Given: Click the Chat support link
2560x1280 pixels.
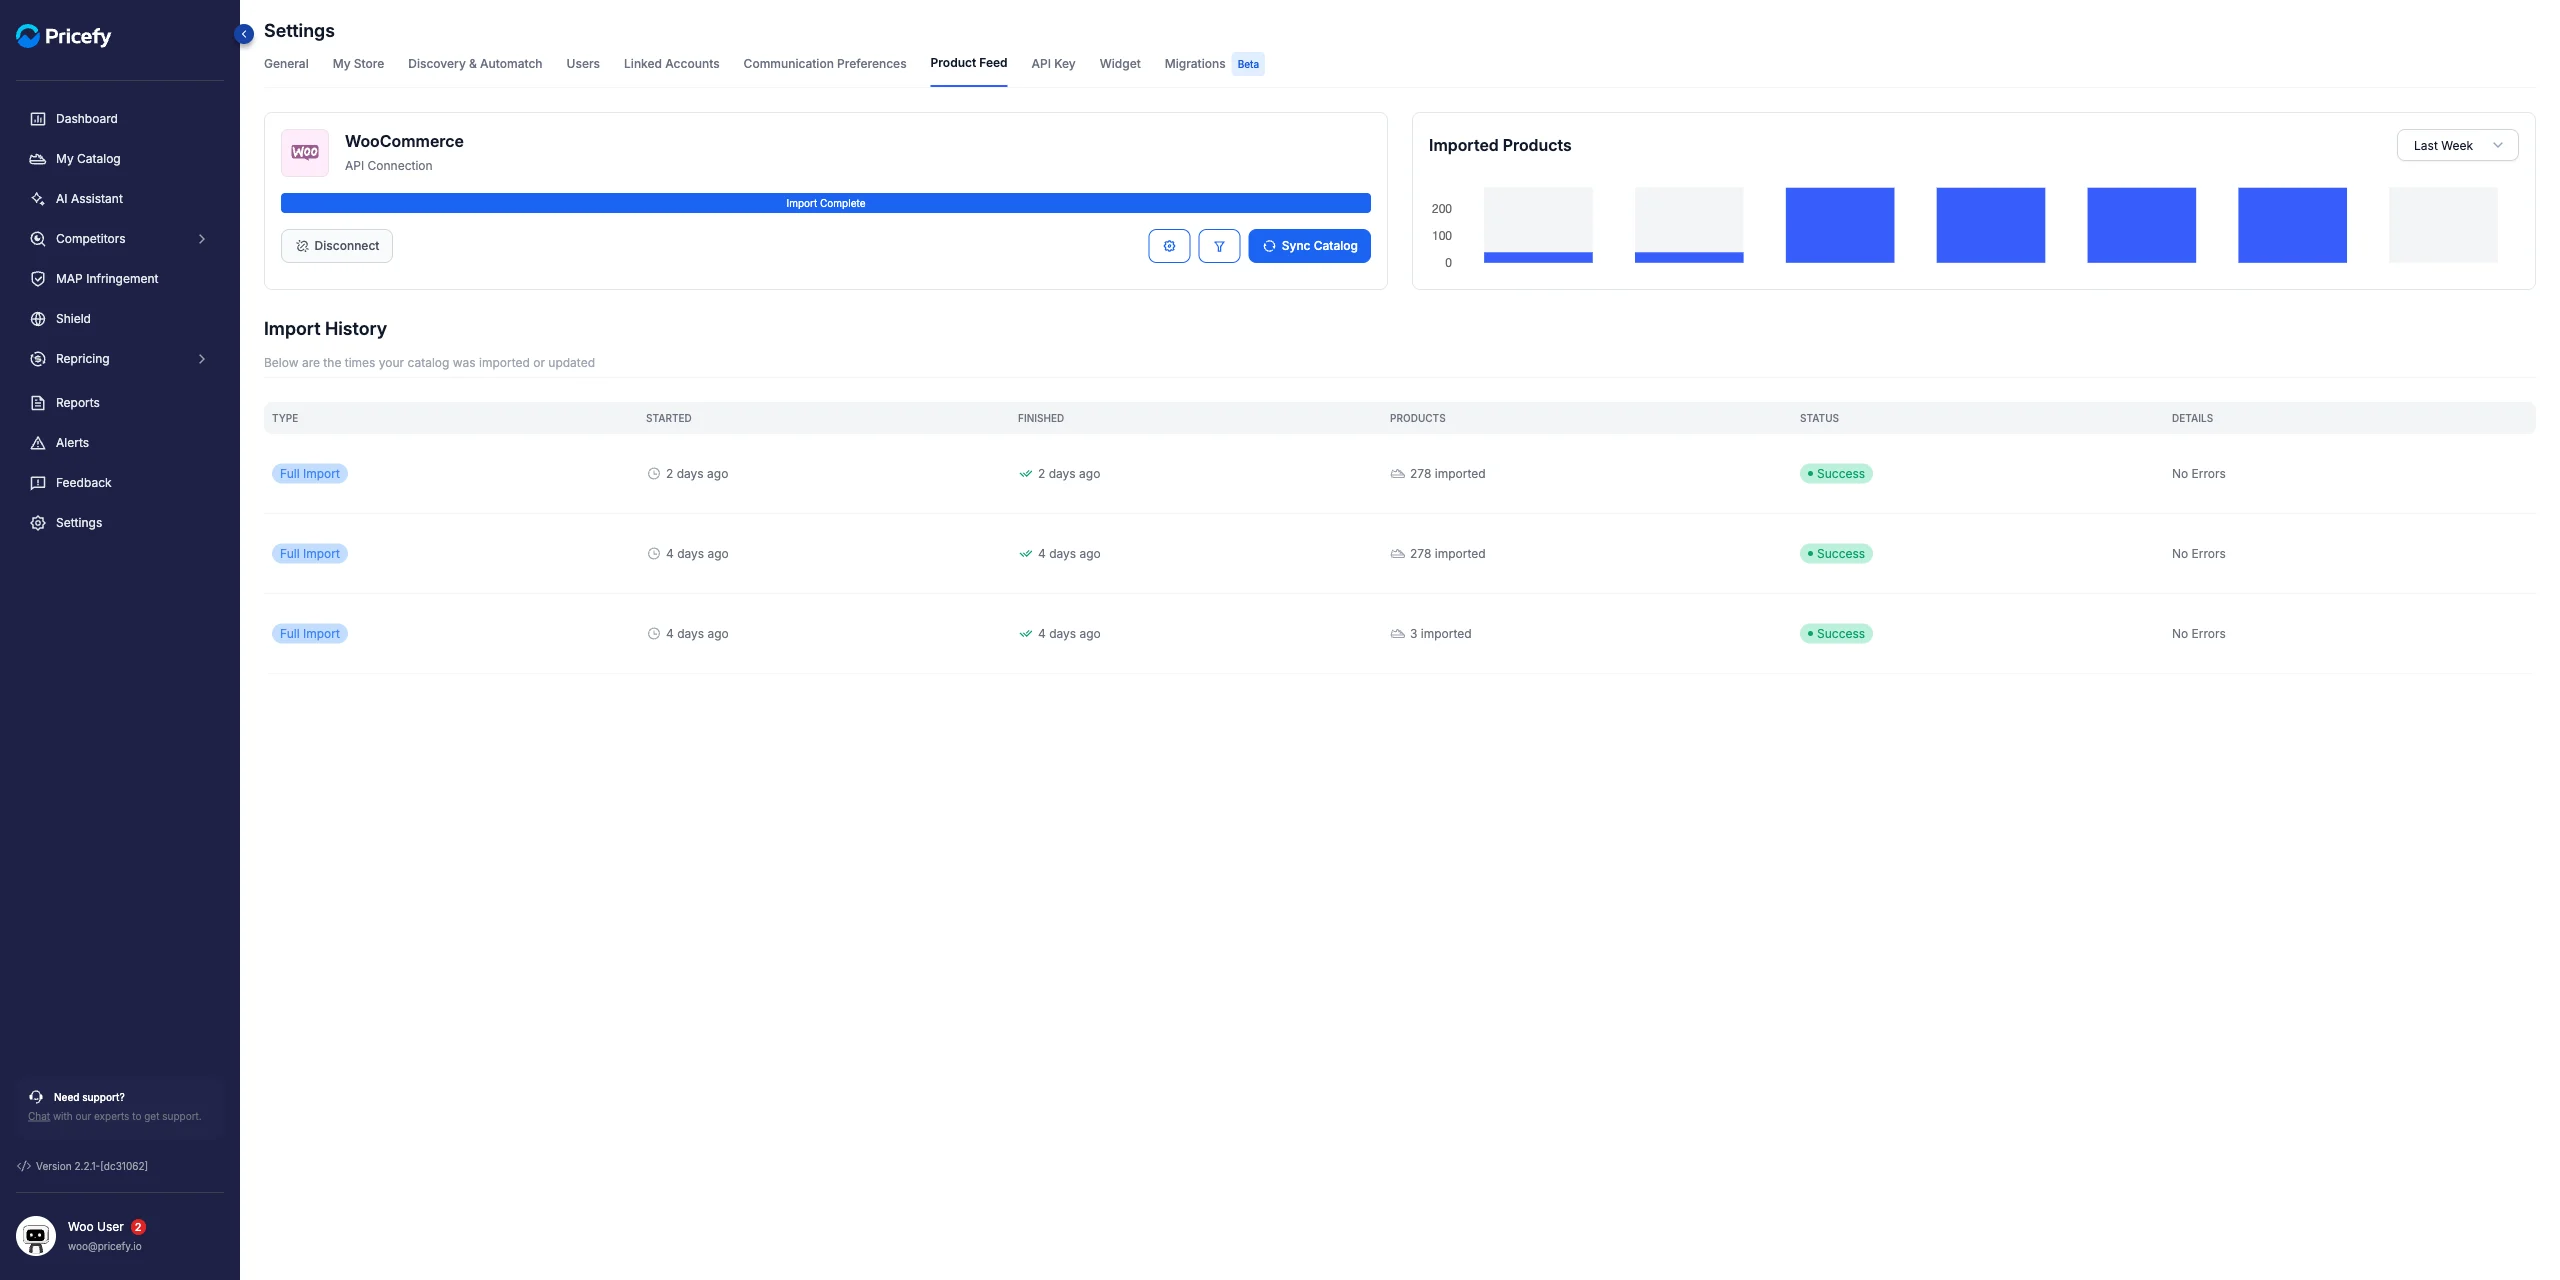Looking at the screenshot, I should point(39,1117).
